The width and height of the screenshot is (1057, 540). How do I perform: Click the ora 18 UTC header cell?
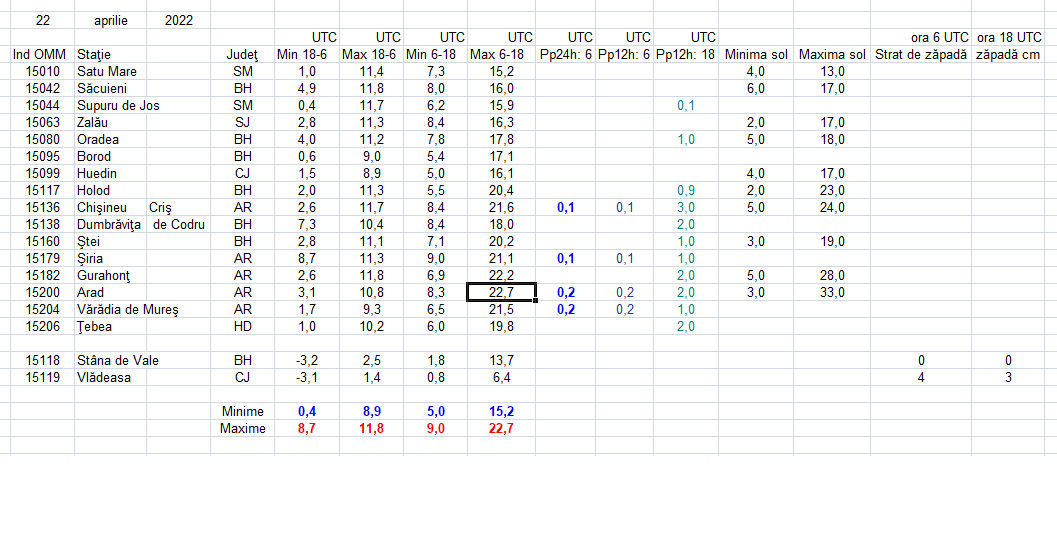pyautogui.click(x=1008, y=37)
